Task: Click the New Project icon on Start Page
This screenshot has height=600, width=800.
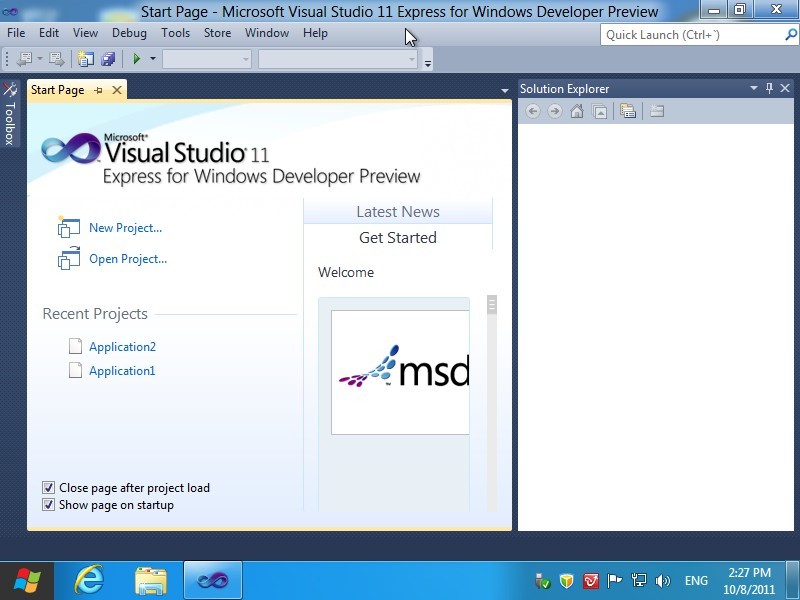Action: pos(68,228)
